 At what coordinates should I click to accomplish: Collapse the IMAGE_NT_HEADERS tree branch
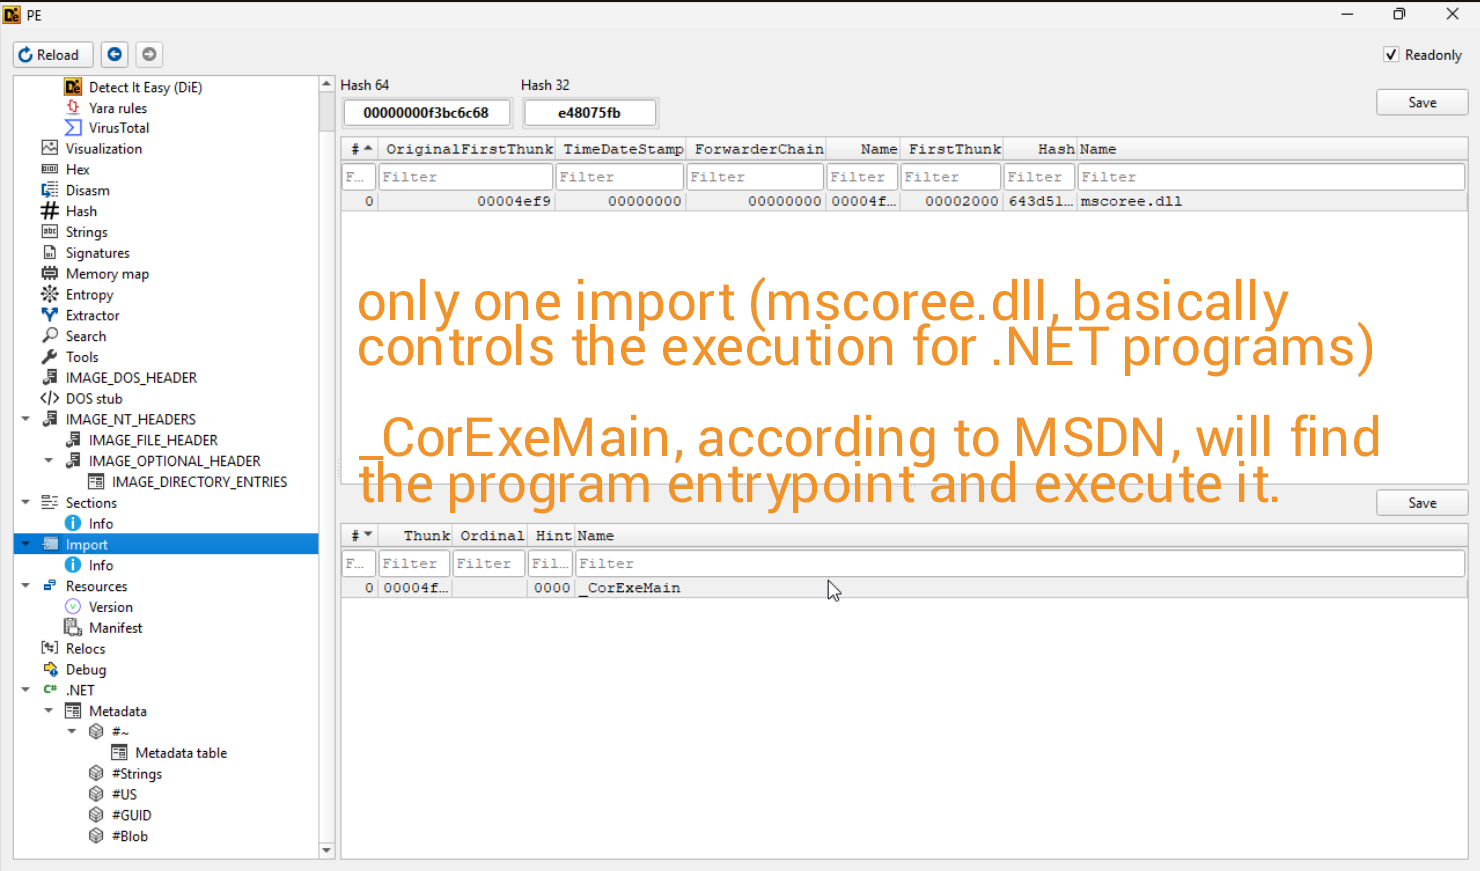coord(25,419)
